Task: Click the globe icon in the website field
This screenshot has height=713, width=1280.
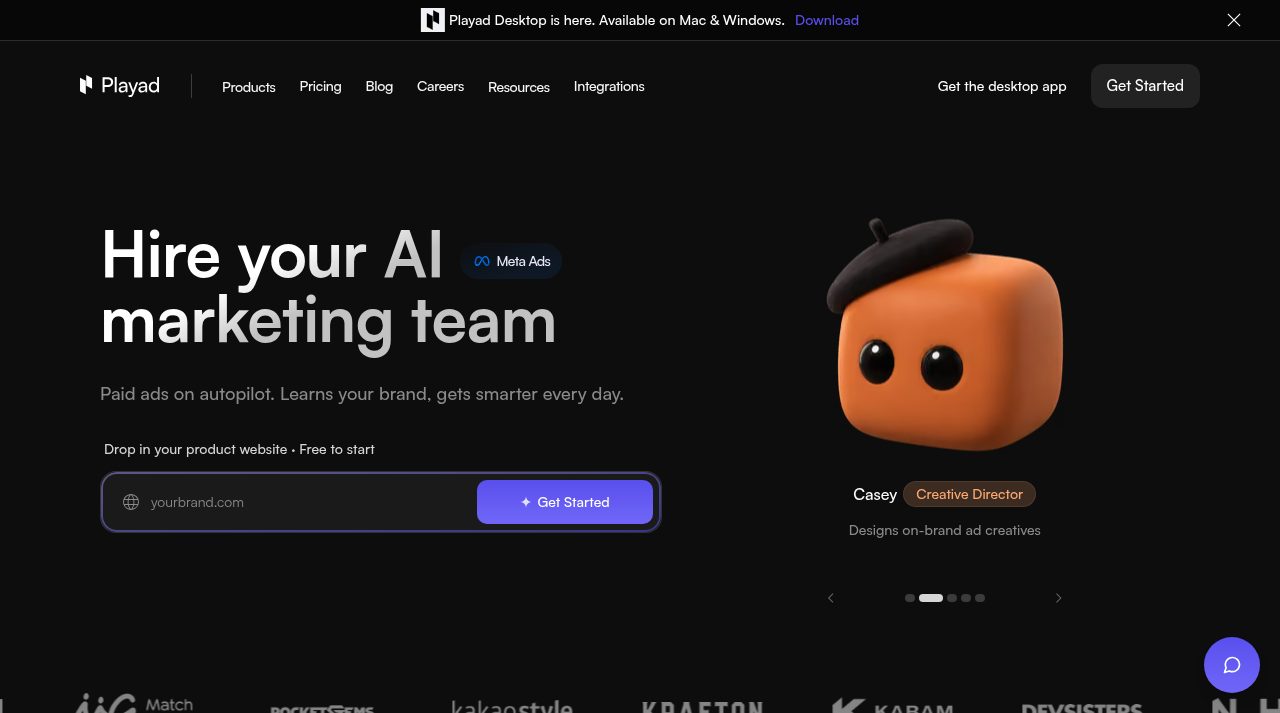Action: click(x=131, y=502)
